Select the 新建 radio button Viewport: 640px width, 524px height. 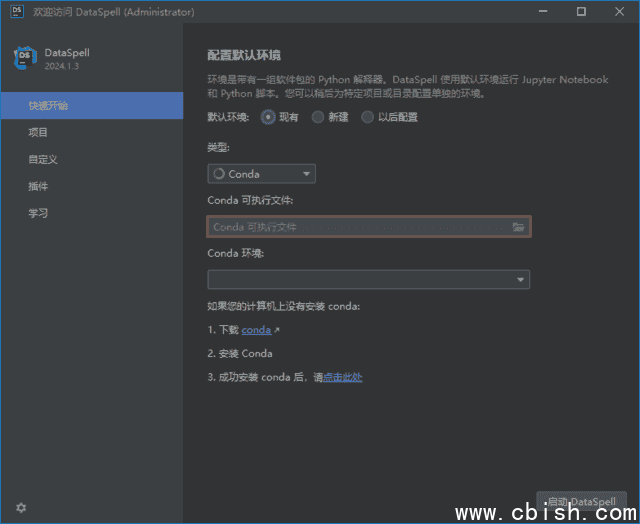click(x=318, y=117)
